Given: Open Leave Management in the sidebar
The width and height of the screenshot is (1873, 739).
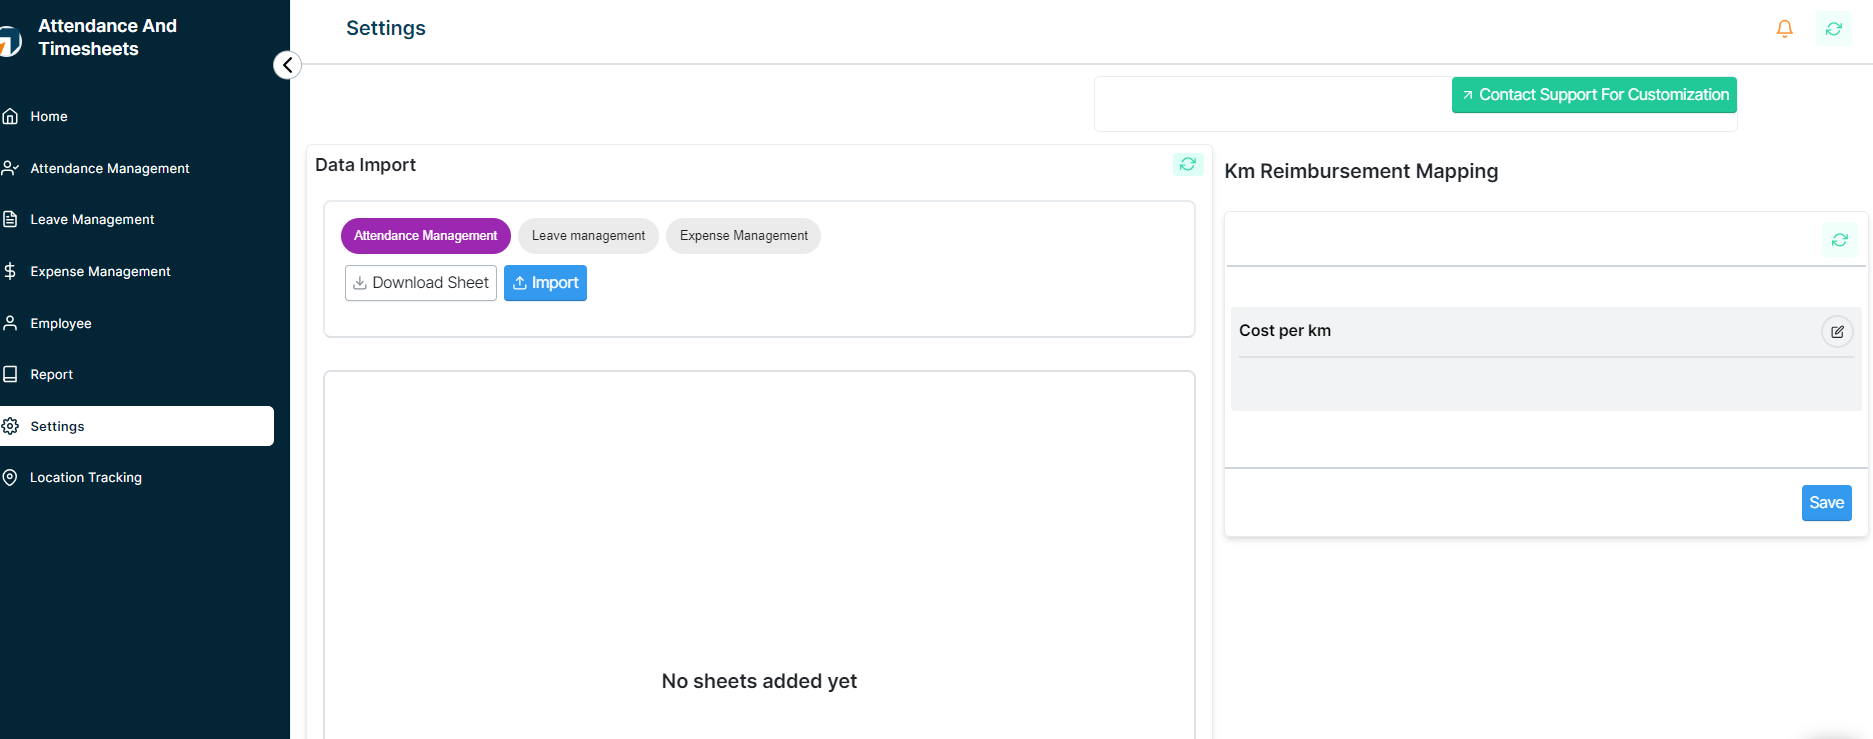Looking at the screenshot, I should (92, 220).
